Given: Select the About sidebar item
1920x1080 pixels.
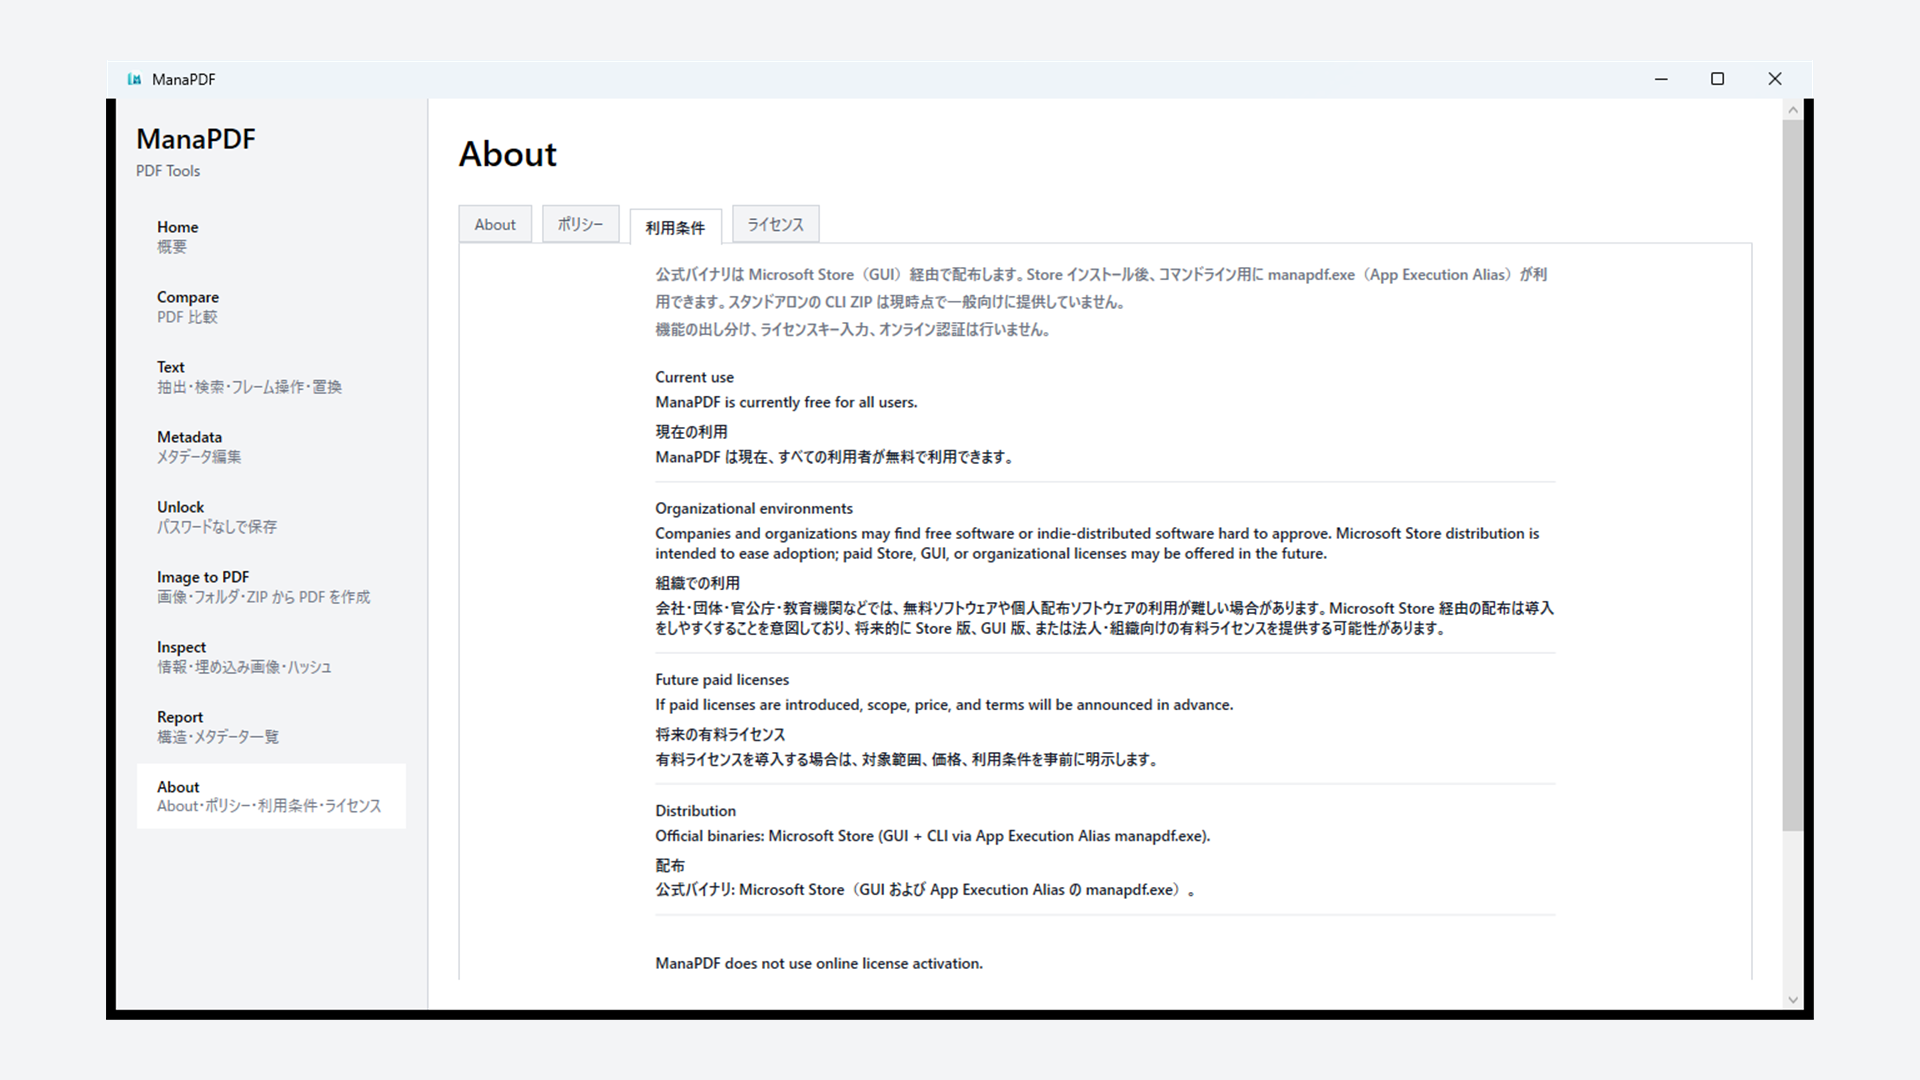Looking at the screenshot, I should point(271,796).
